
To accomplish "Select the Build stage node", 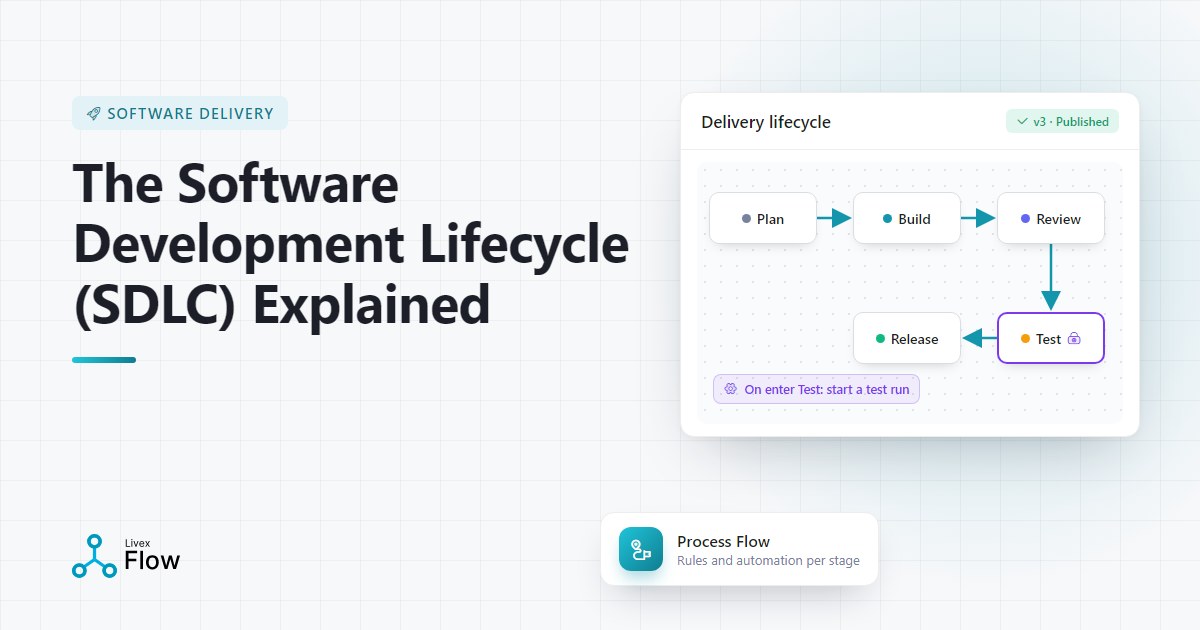I will [x=907, y=218].
